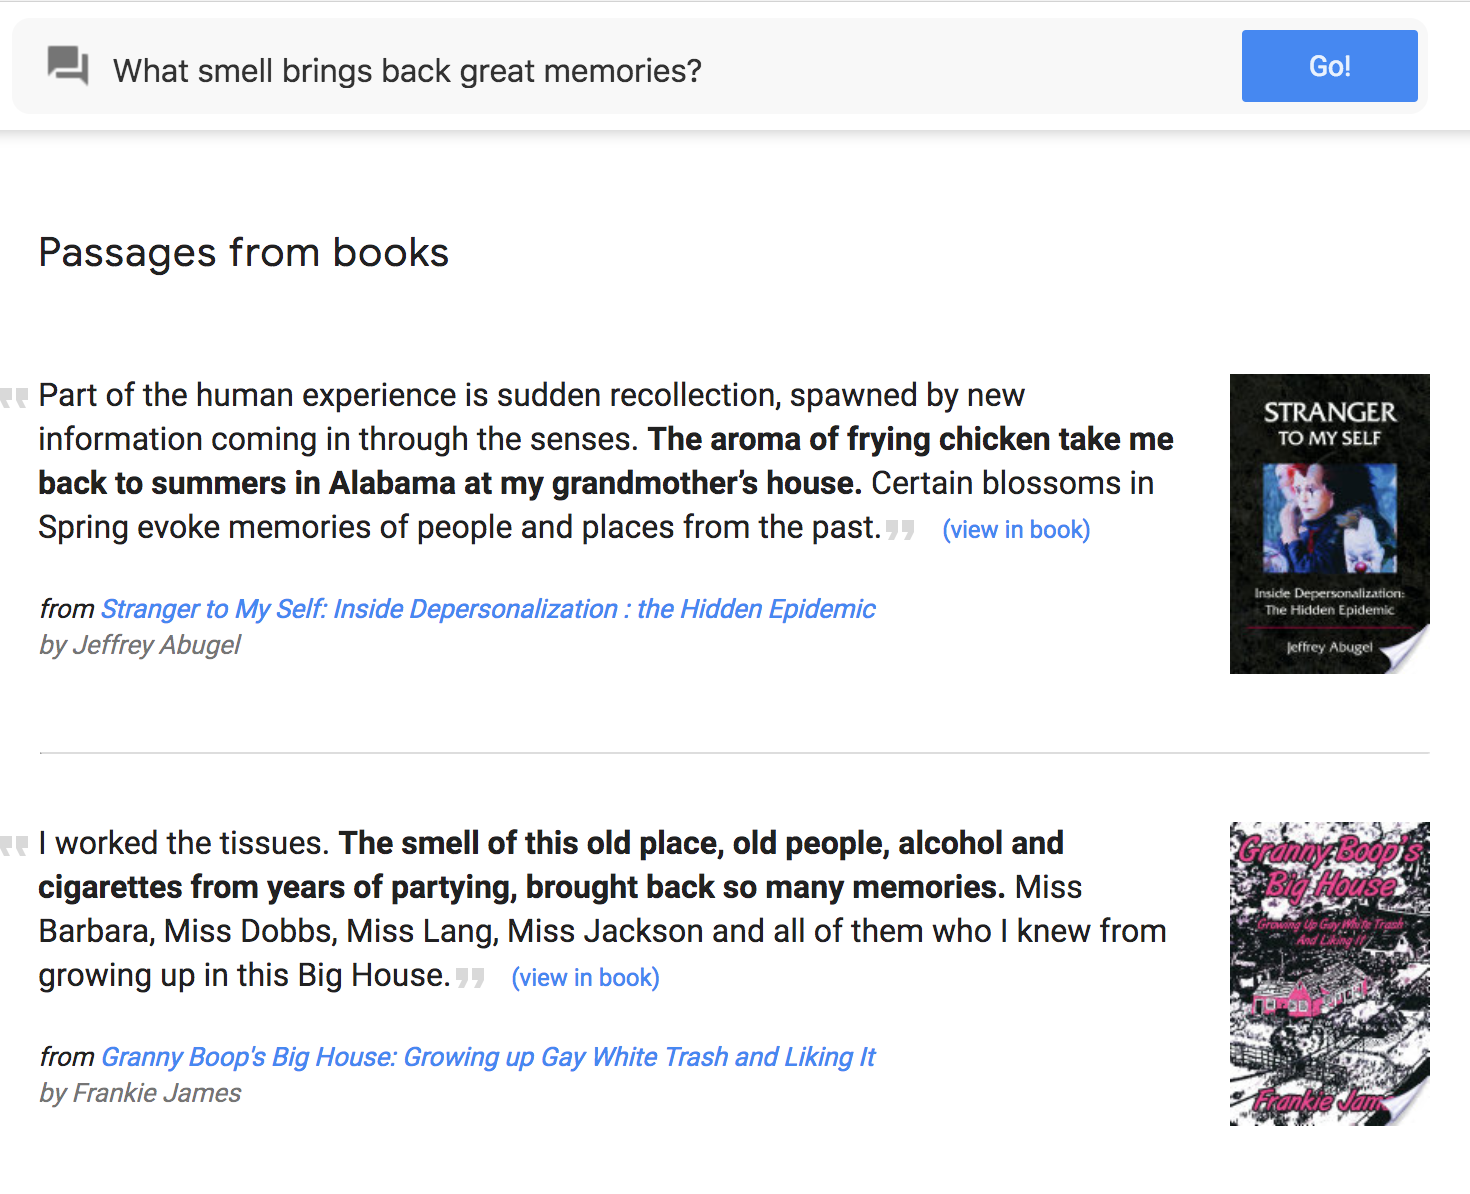Open the Stranger to My Self book title link
The image size is (1470, 1194).
point(488,609)
